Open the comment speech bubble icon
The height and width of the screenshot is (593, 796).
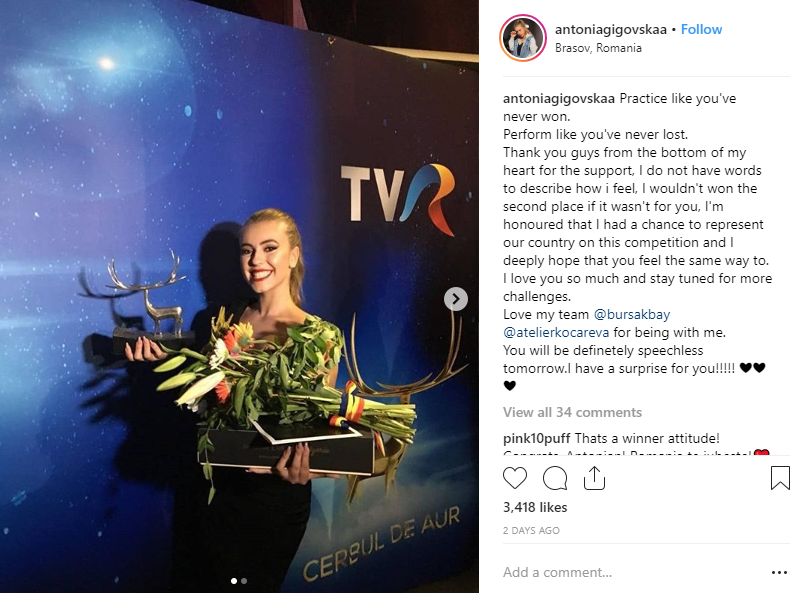point(555,478)
